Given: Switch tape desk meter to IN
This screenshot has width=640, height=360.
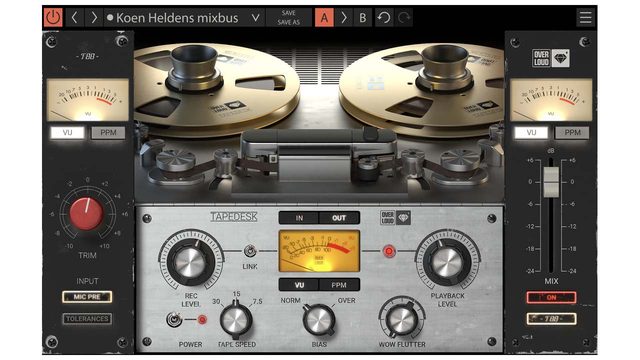Looking at the screenshot, I should [x=299, y=218].
